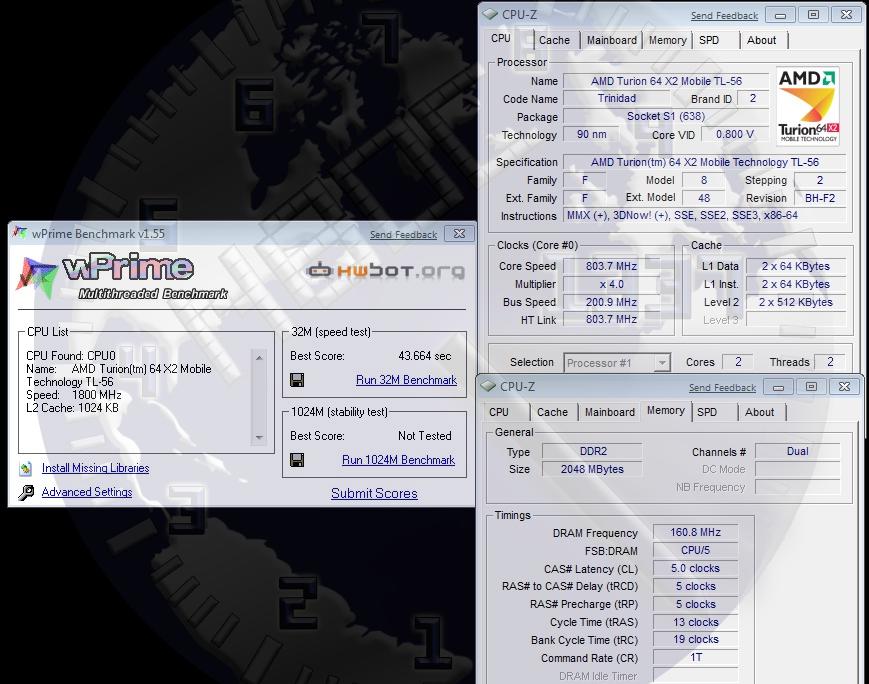Click the Command Rate value 1T
Image resolution: width=869 pixels, height=684 pixels.
(x=696, y=657)
